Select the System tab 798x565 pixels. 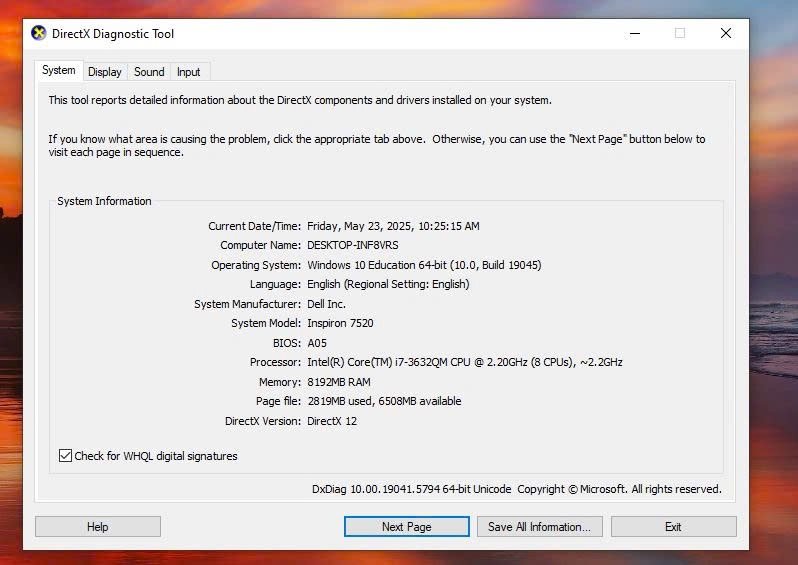(x=59, y=70)
